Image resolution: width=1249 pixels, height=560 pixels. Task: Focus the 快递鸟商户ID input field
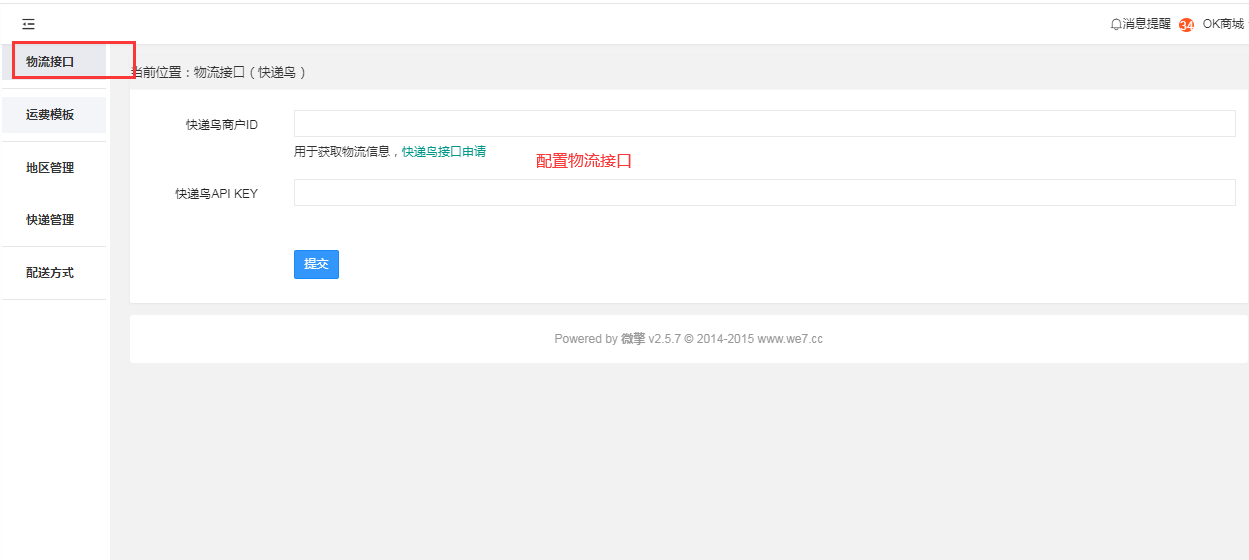tap(764, 123)
